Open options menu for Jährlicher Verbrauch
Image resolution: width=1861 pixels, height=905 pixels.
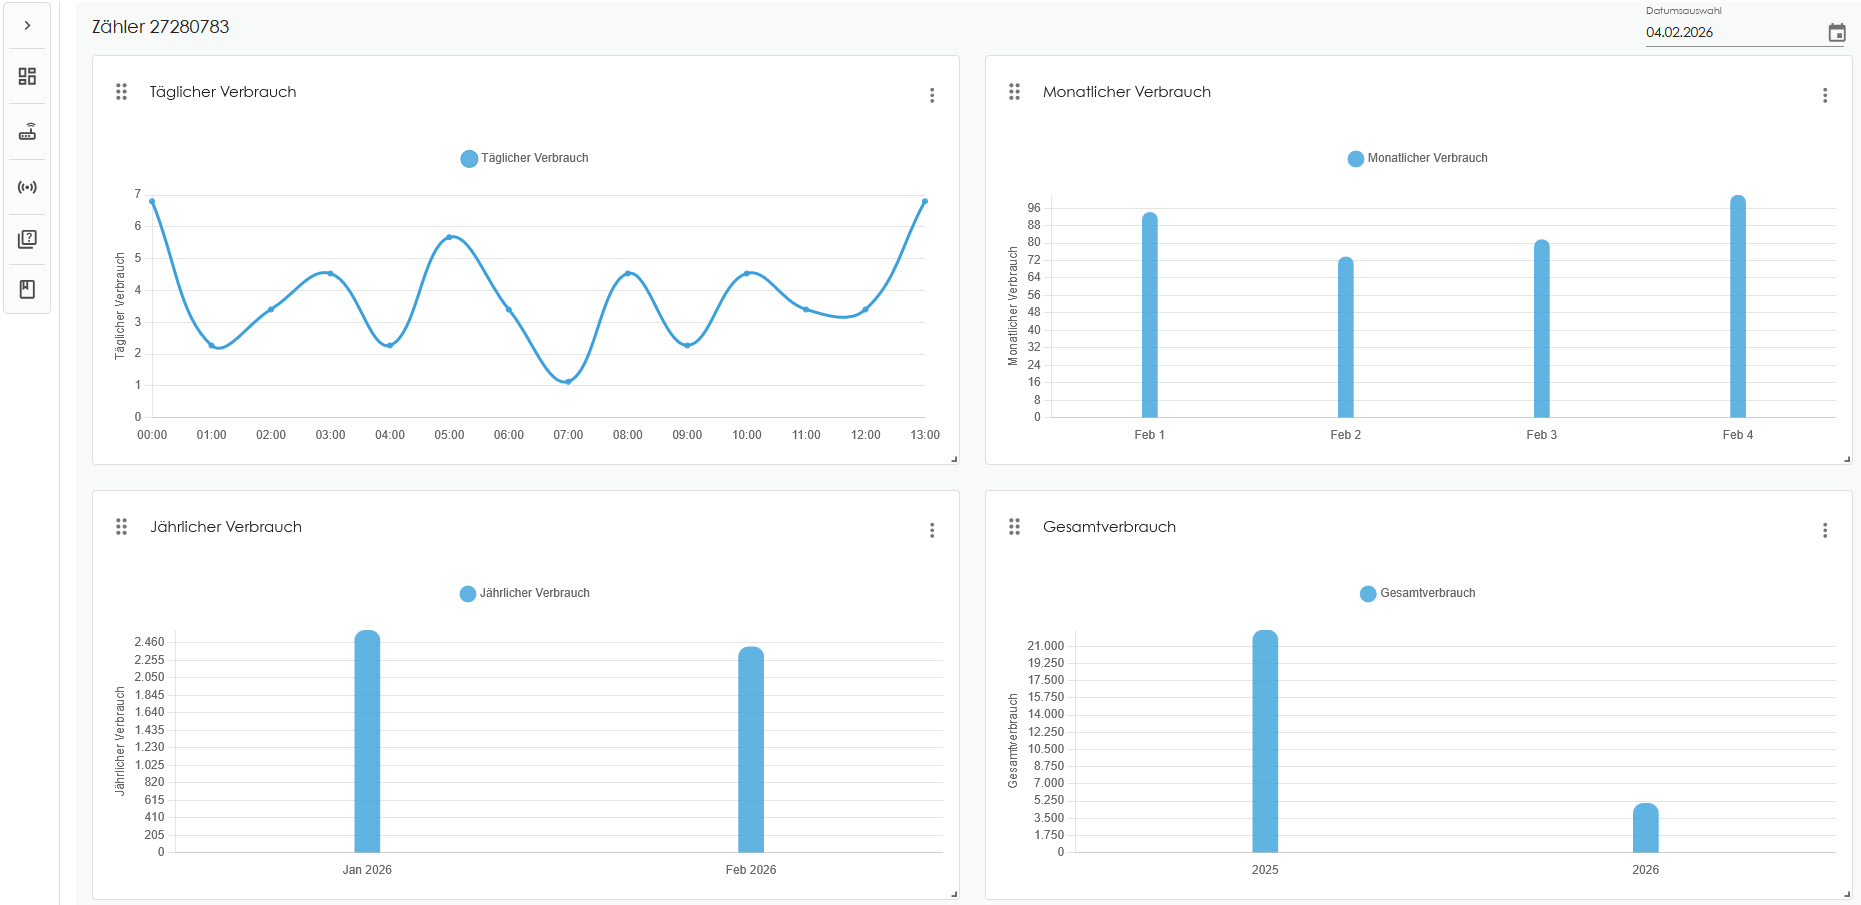(x=931, y=530)
